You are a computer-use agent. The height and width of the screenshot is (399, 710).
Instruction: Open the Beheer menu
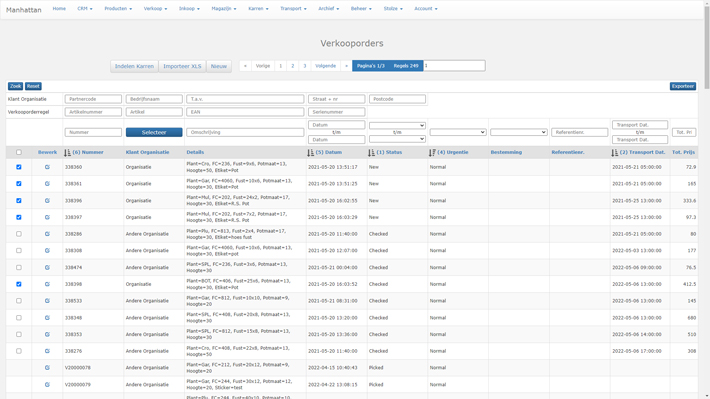[x=361, y=9]
